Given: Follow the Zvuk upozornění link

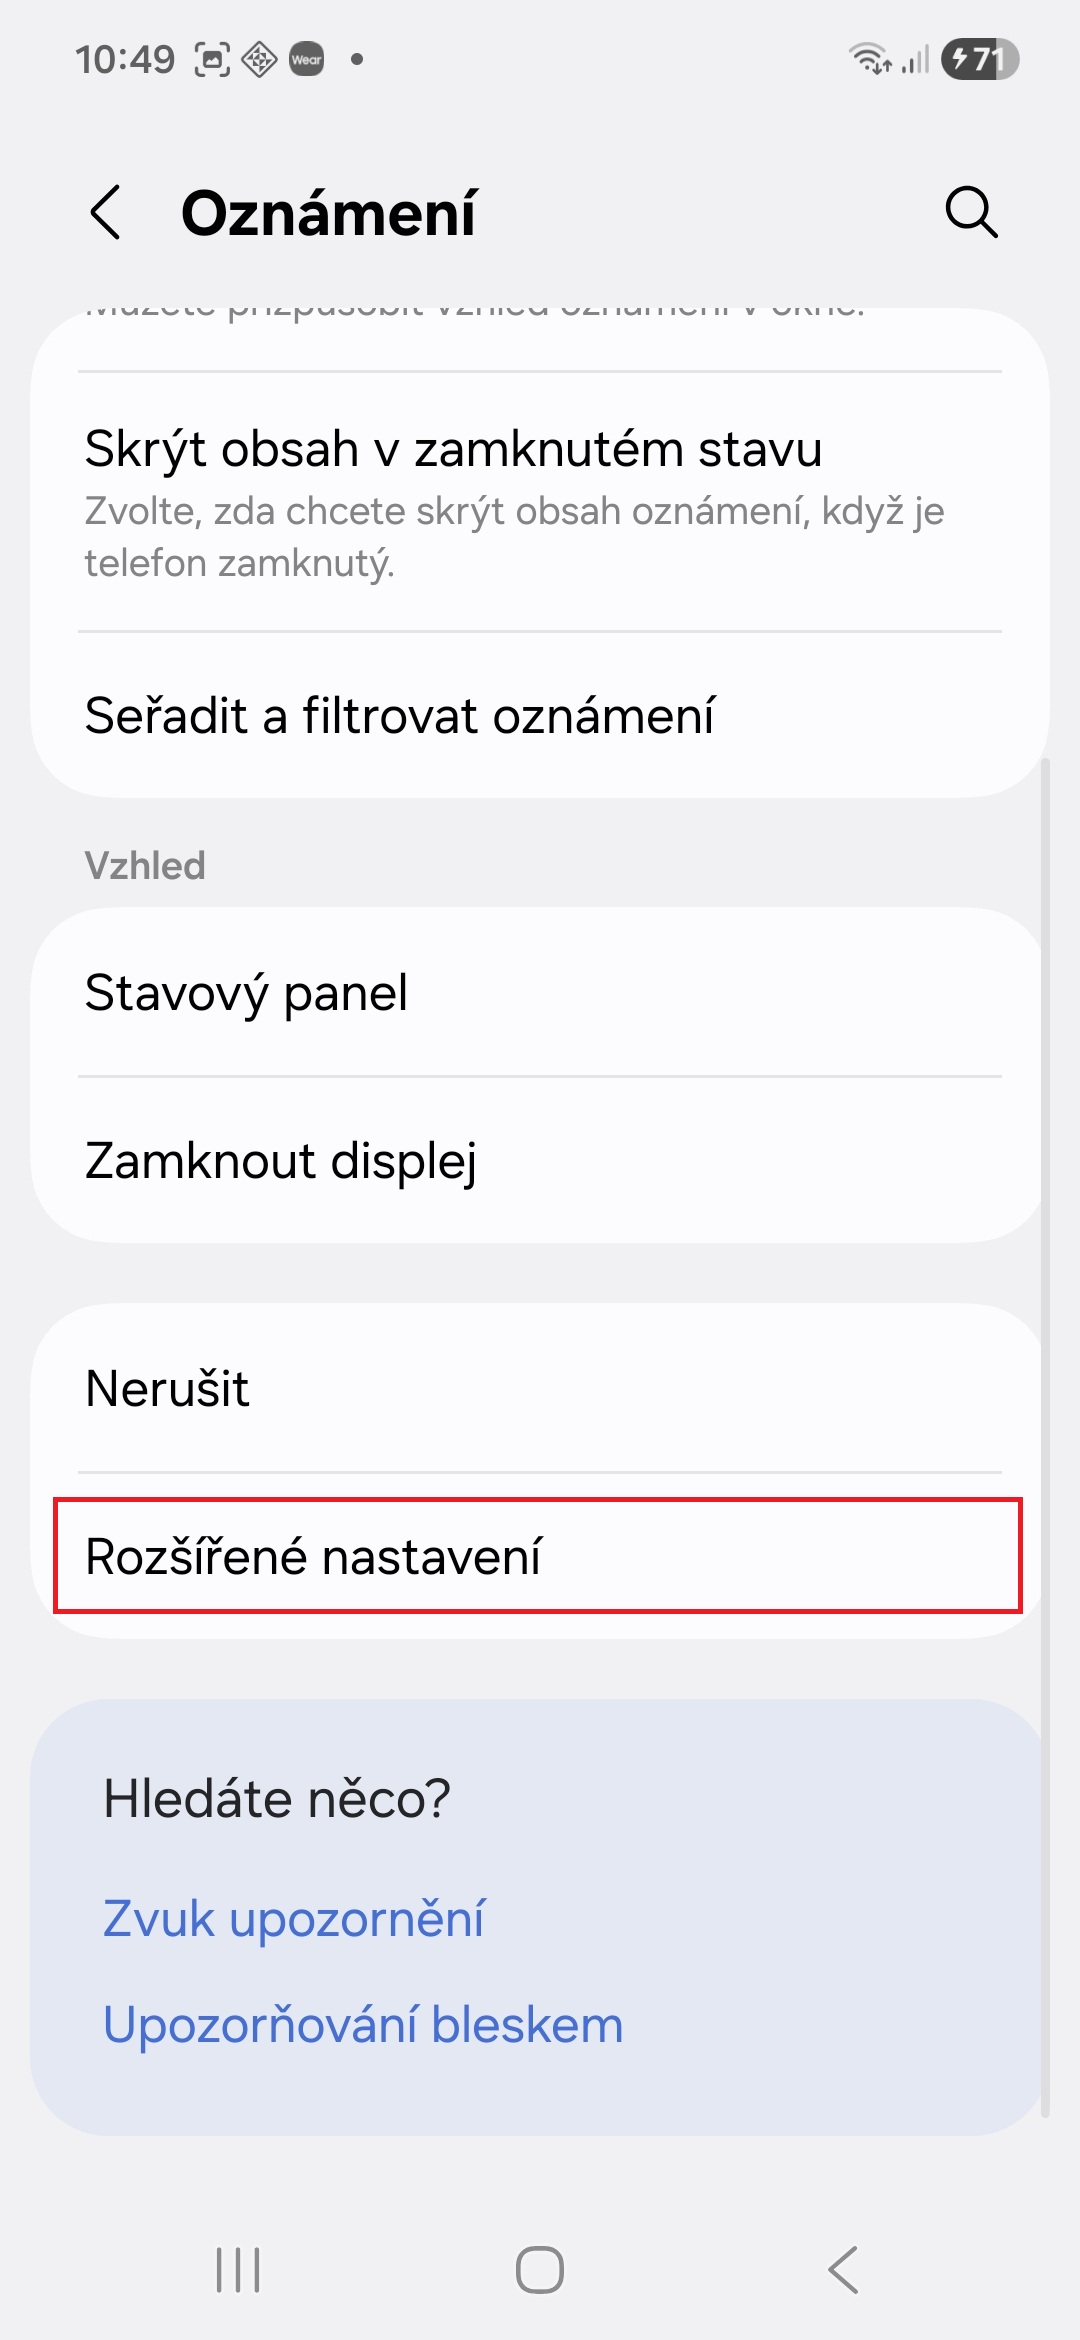Looking at the screenshot, I should click(294, 1919).
